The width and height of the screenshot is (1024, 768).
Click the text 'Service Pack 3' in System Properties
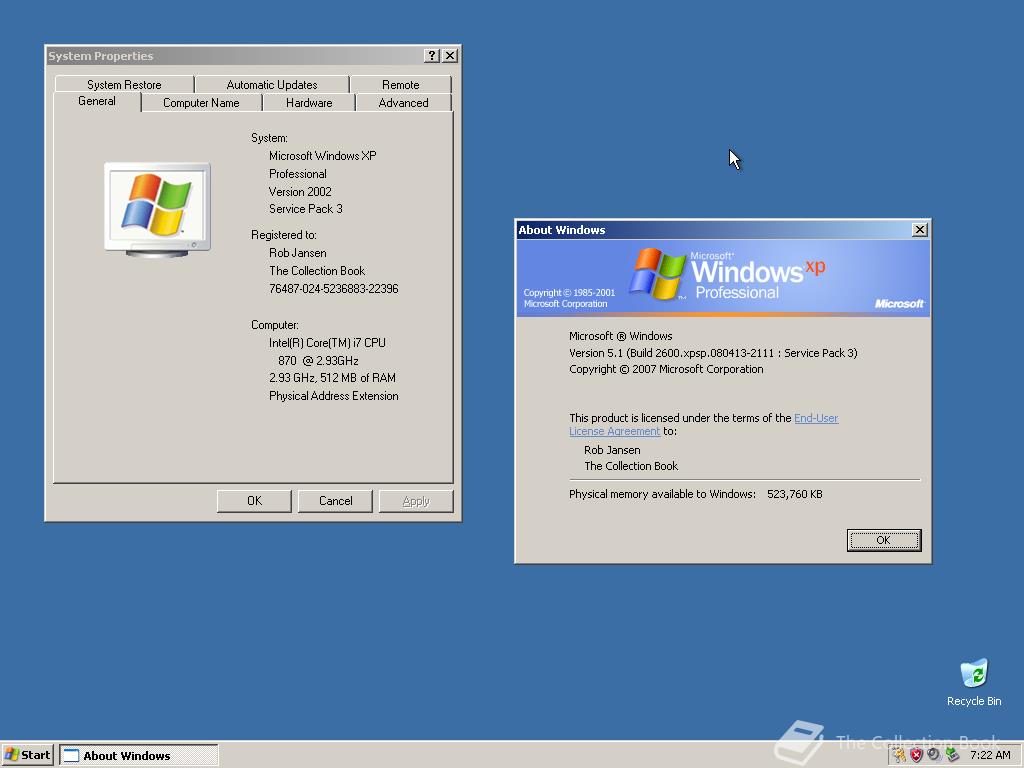pos(306,209)
